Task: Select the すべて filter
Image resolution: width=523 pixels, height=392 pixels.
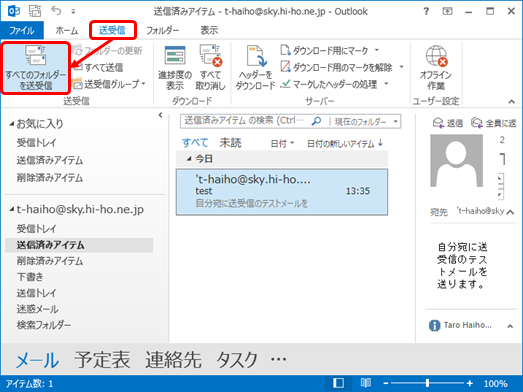Action: tap(195, 143)
